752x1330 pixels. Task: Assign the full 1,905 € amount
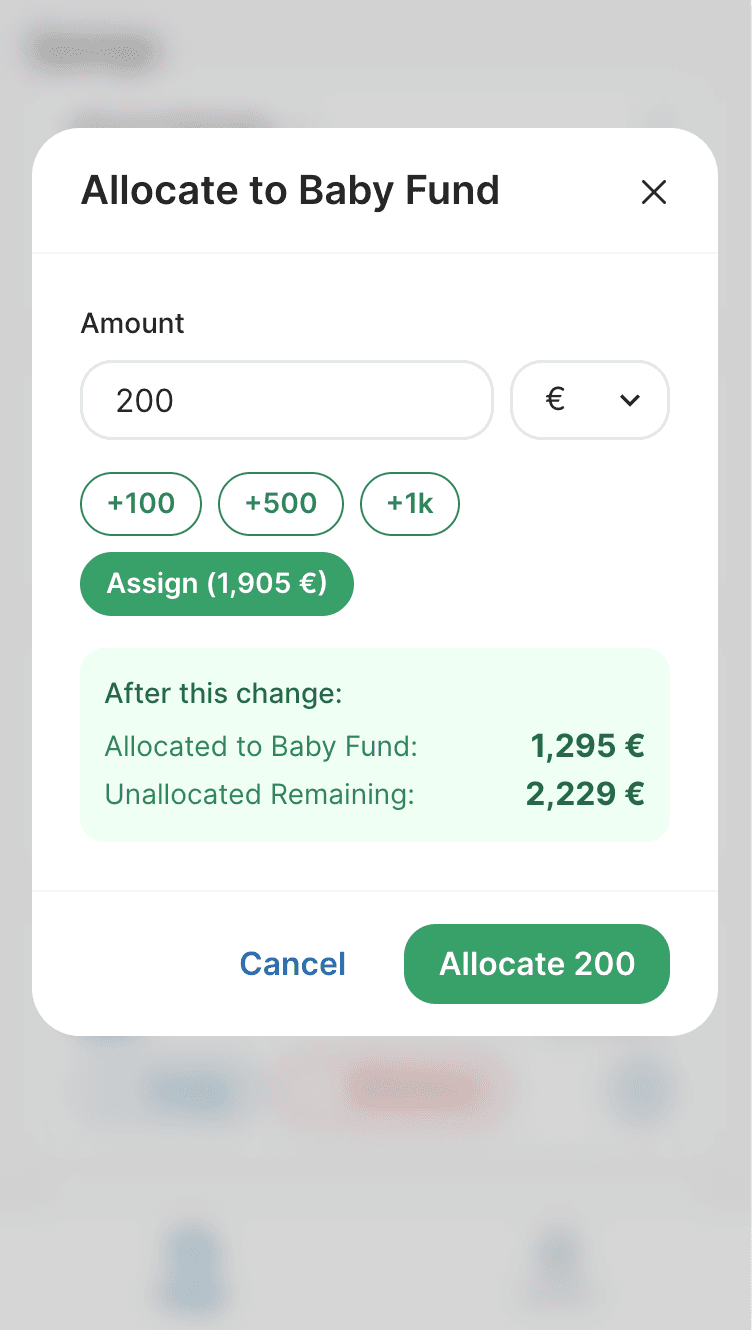(x=216, y=583)
